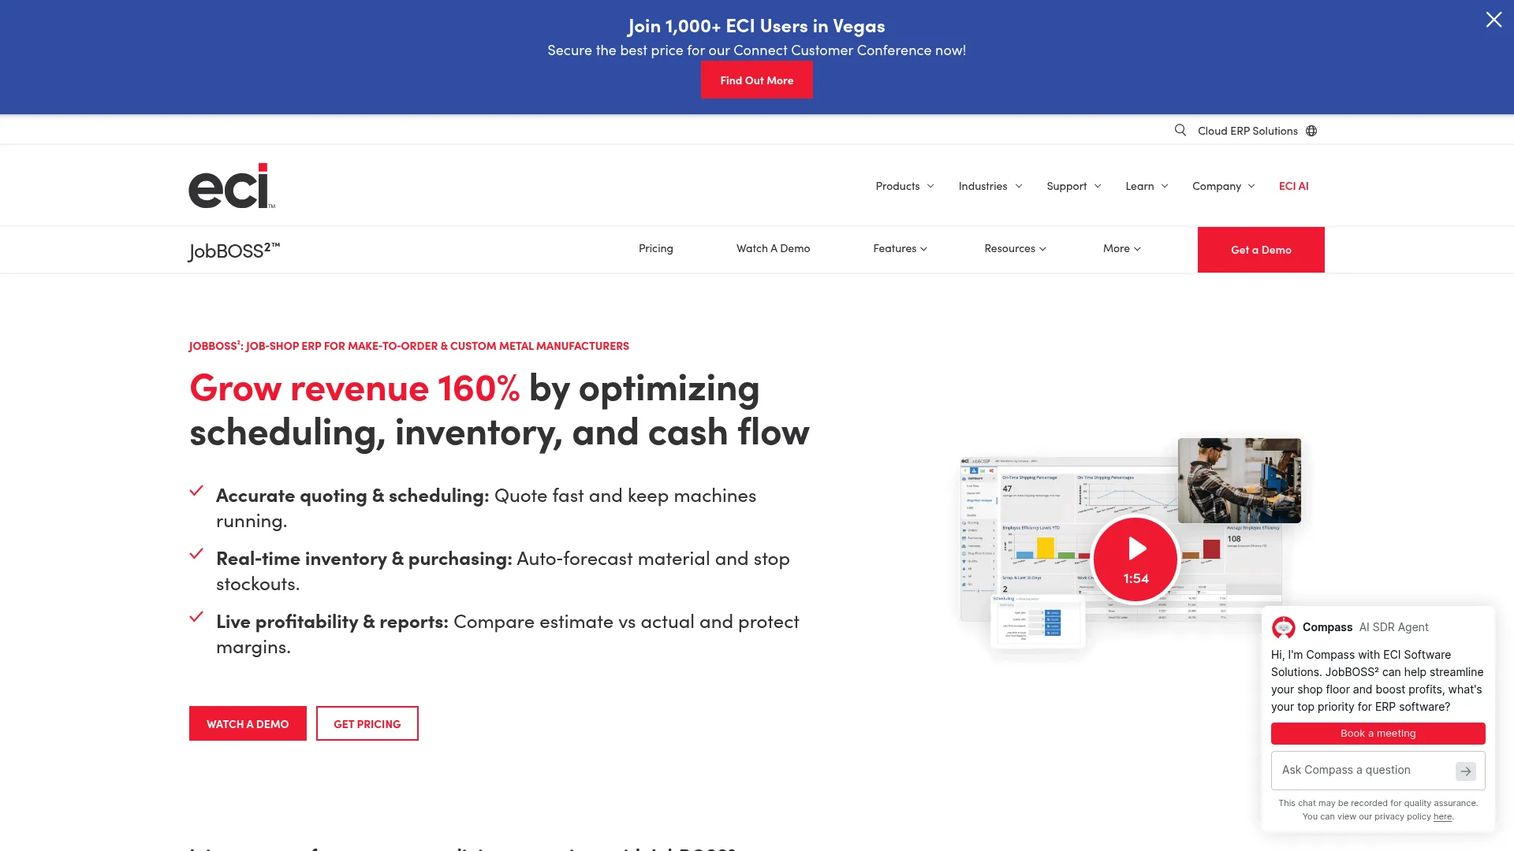This screenshot has height=851, width=1514.
Task: Book a meeting with Compass
Action: click(1378, 733)
